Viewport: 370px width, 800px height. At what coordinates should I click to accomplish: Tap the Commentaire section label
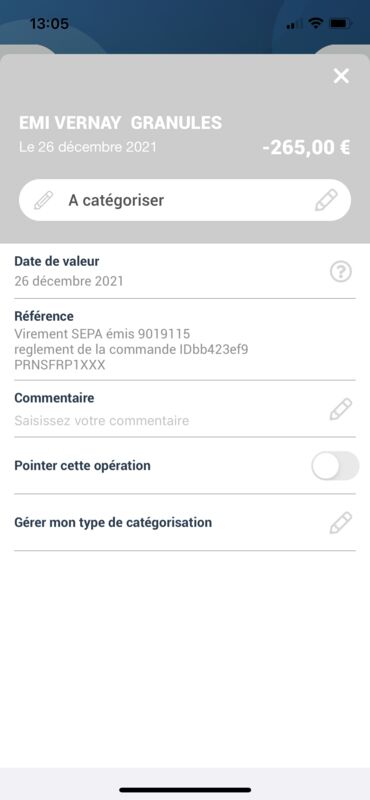click(54, 397)
